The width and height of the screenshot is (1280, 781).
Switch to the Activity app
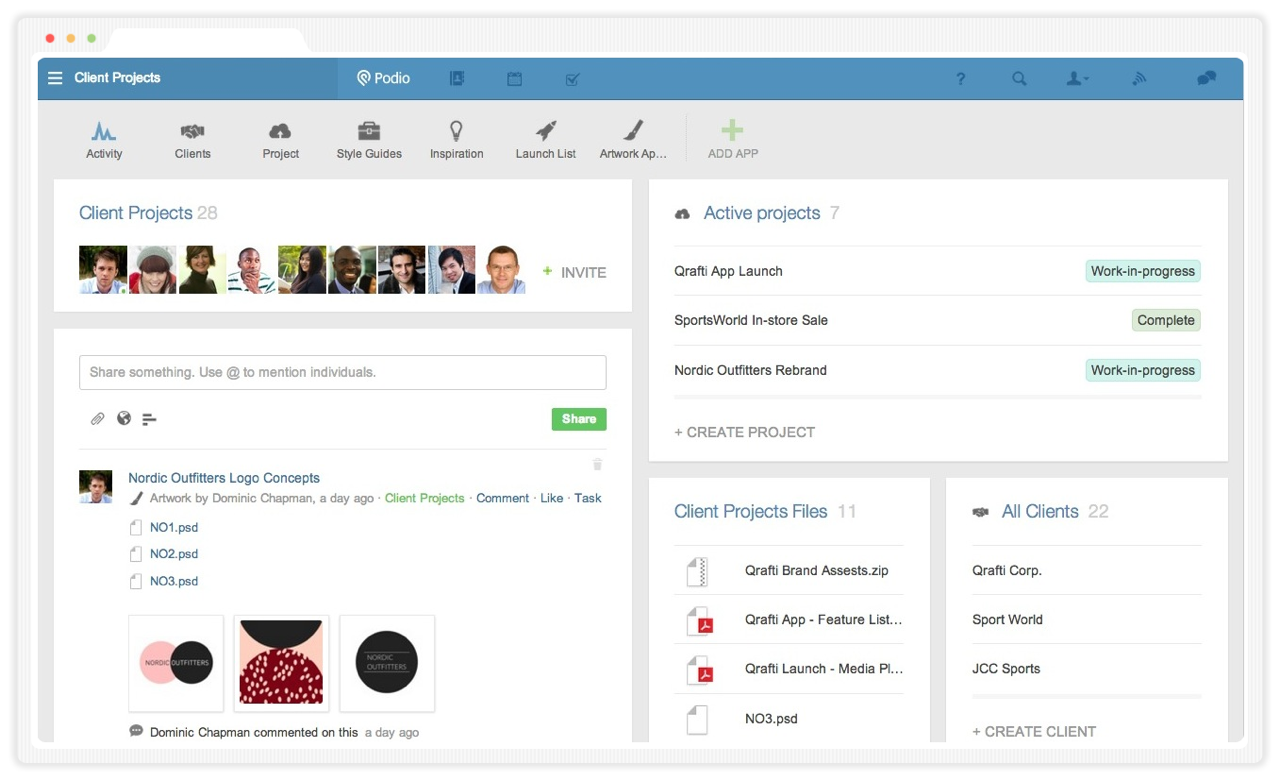click(x=104, y=138)
